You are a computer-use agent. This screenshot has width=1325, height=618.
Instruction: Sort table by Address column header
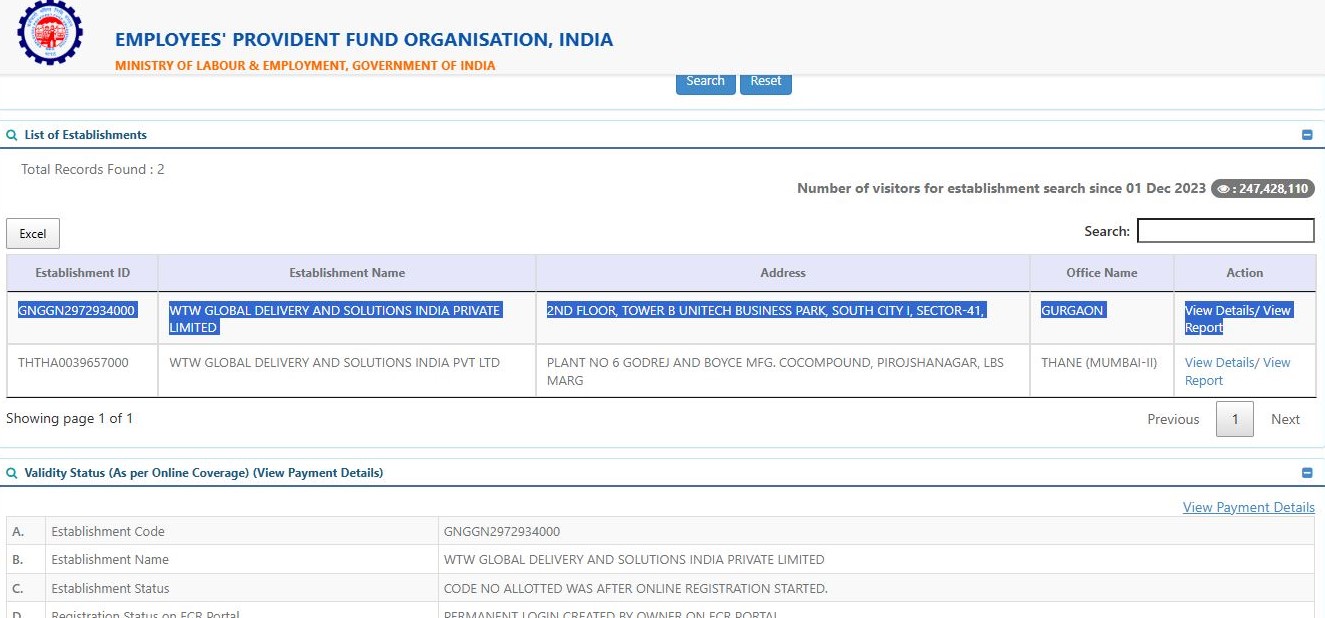[782, 273]
